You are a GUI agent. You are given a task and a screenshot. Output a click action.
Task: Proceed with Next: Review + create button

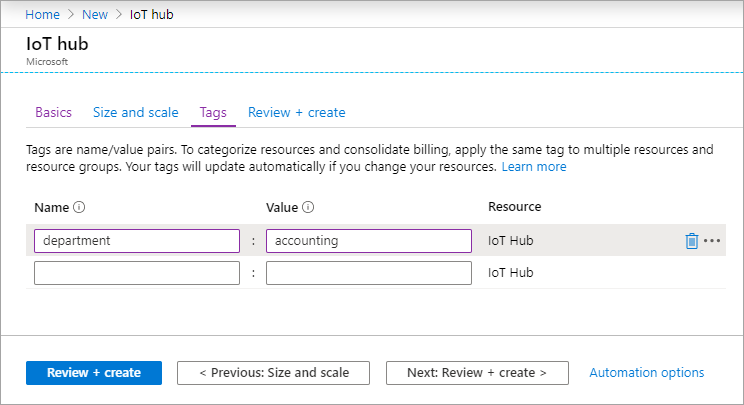[x=477, y=373]
